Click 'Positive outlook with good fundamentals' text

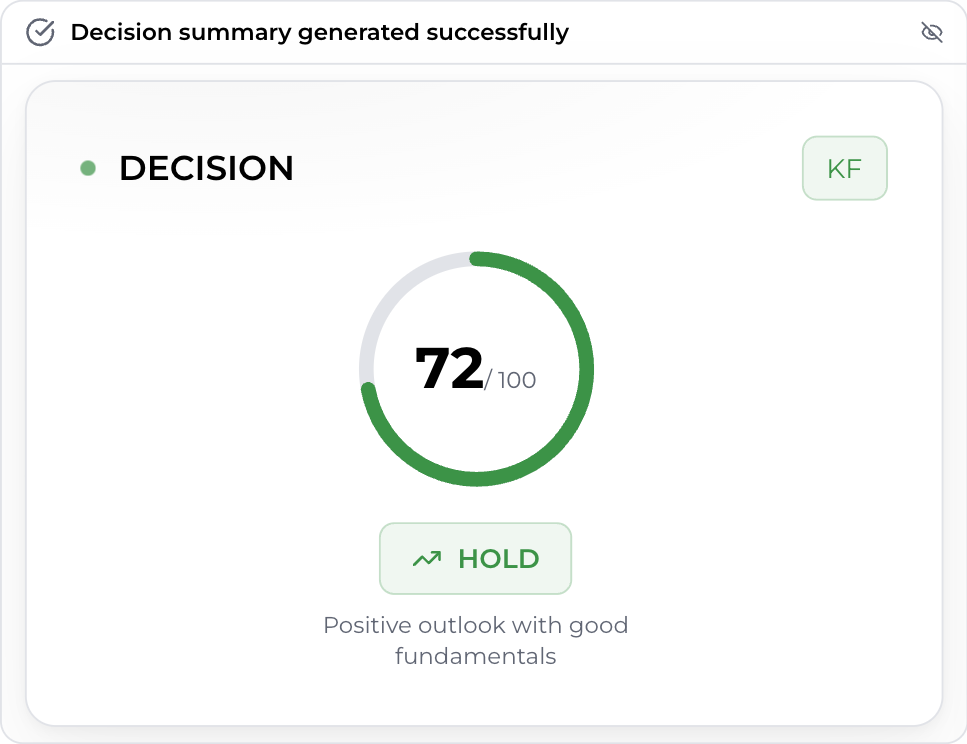pos(476,640)
